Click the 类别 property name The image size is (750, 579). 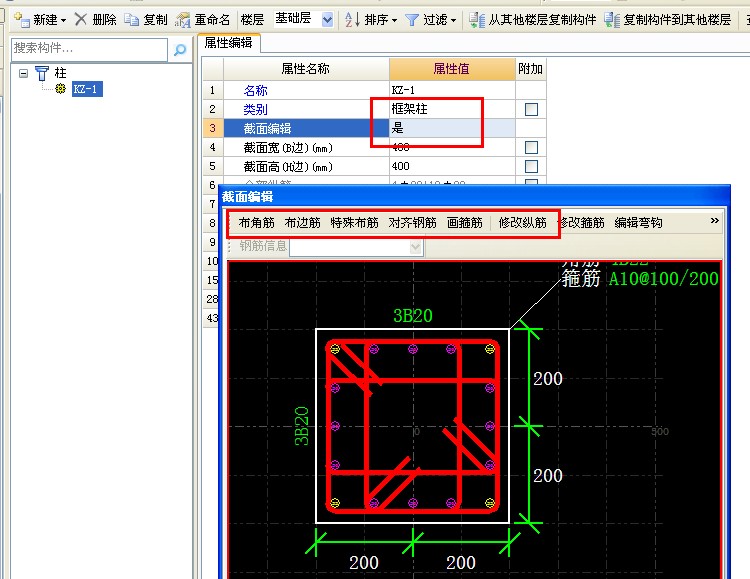[255, 109]
